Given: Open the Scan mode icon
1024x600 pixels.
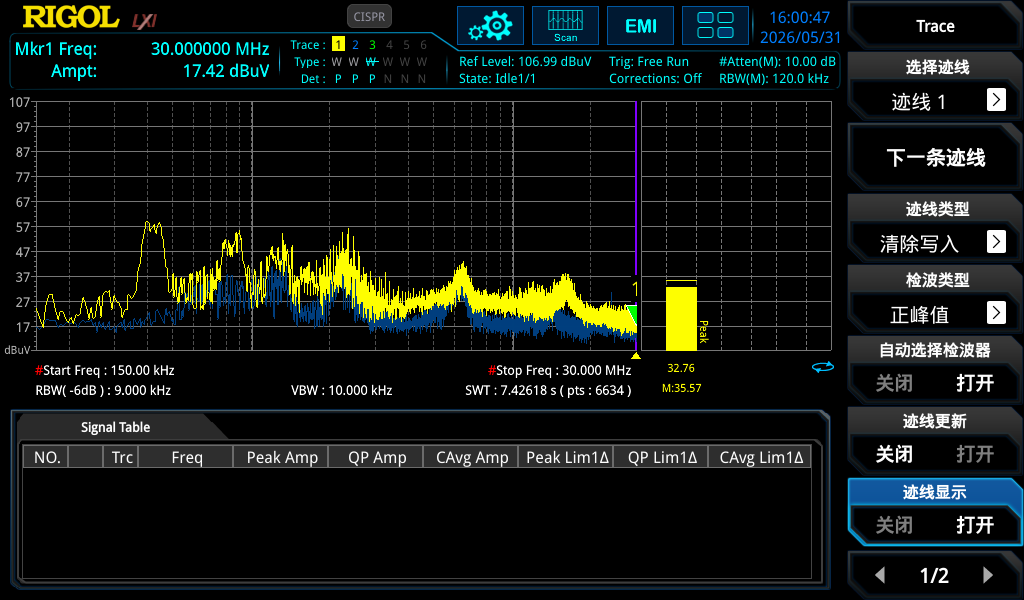Looking at the screenshot, I should pos(566,26).
